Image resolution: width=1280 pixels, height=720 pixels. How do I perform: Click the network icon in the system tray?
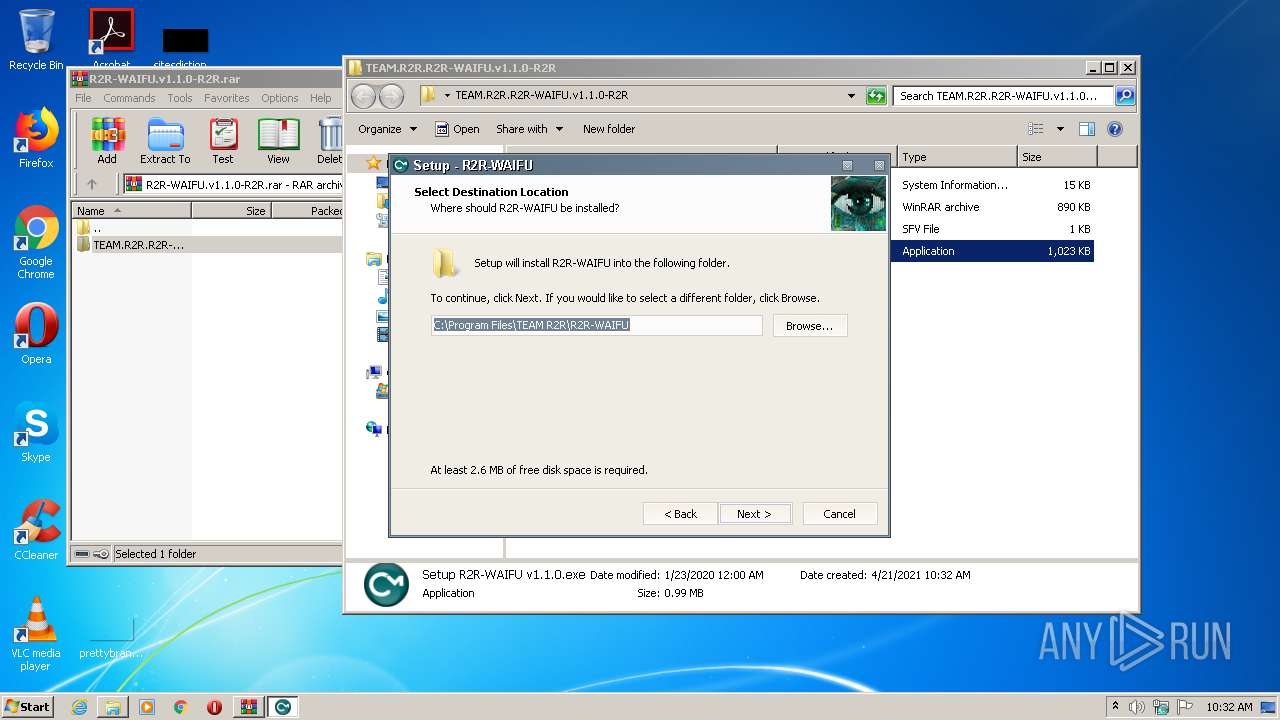tap(1160, 707)
